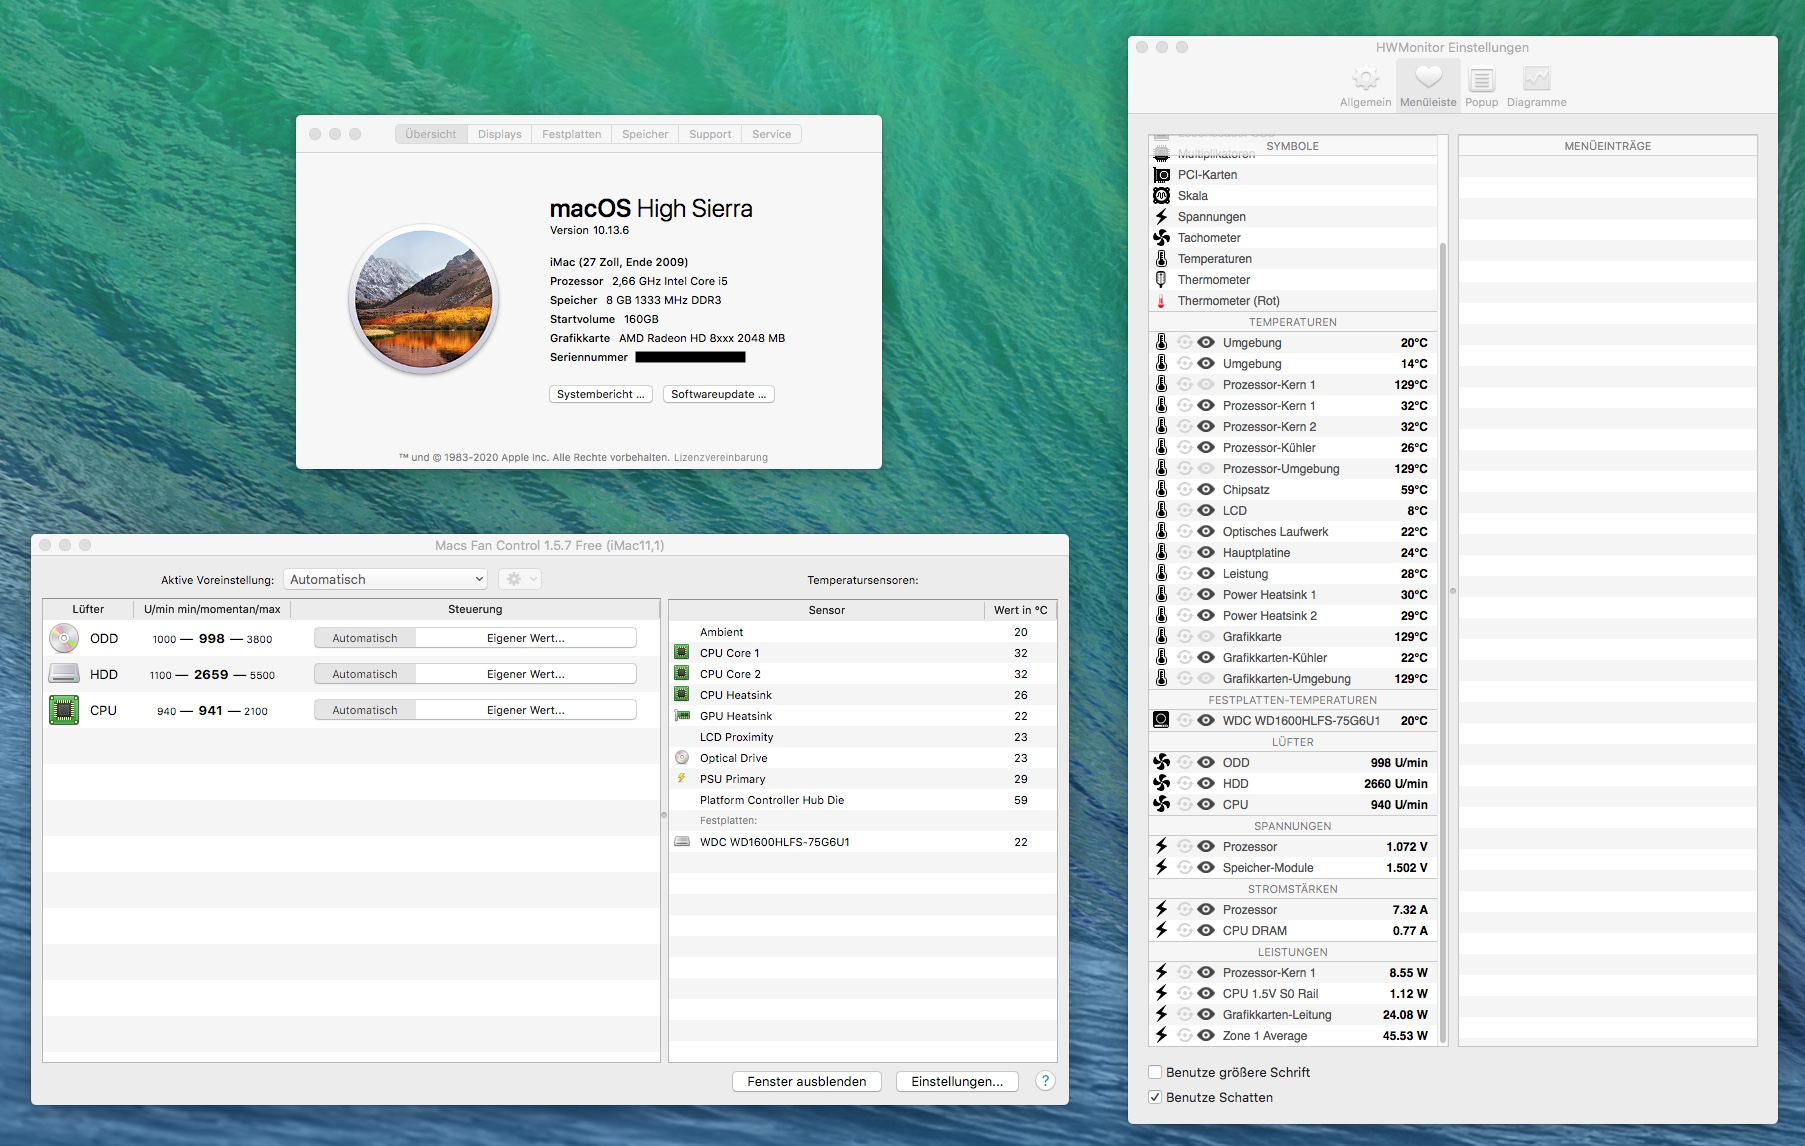The width and height of the screenshot is (1805, 1146).
Task: Click the Skala gauge symbol
Action: tap(1161, 196)
